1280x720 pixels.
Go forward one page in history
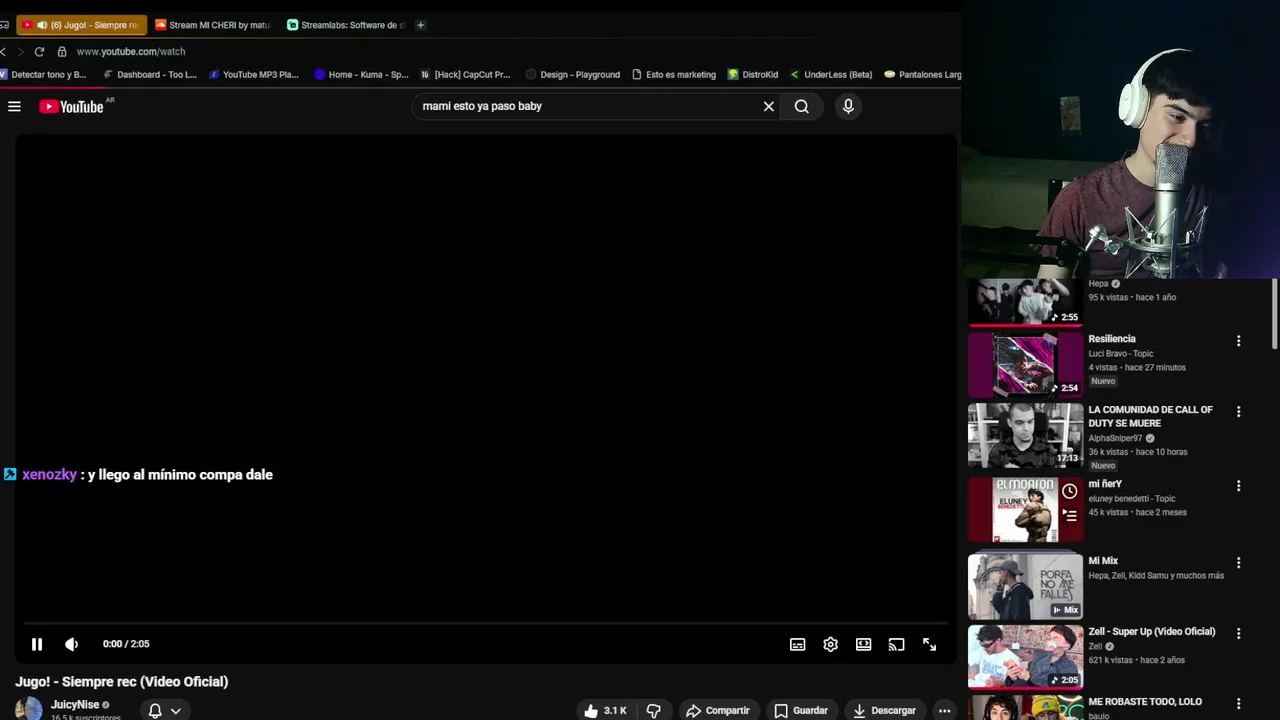(x=20, y=51)
